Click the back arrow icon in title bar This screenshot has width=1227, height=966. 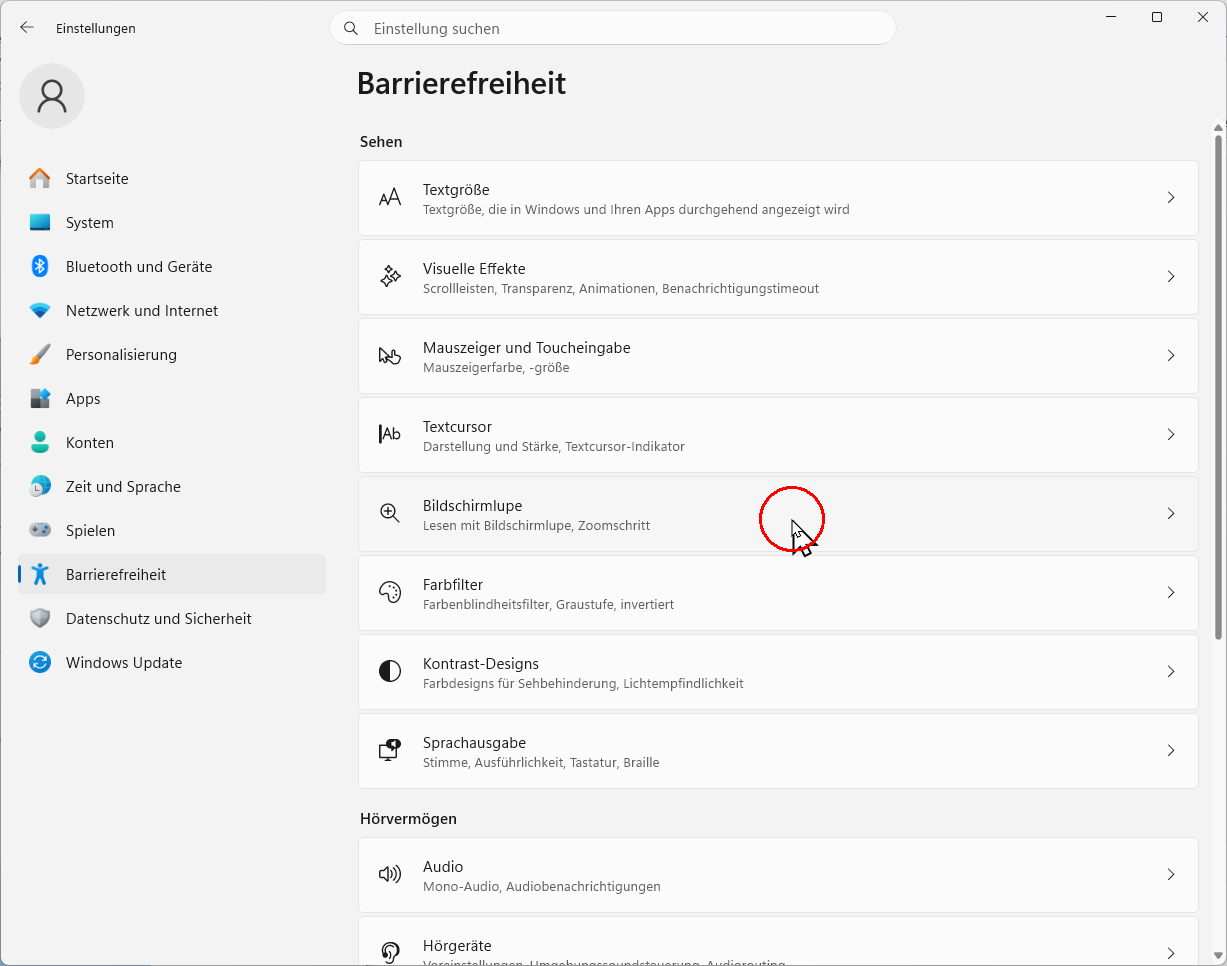pyautogui.click(x=27, y=28)
